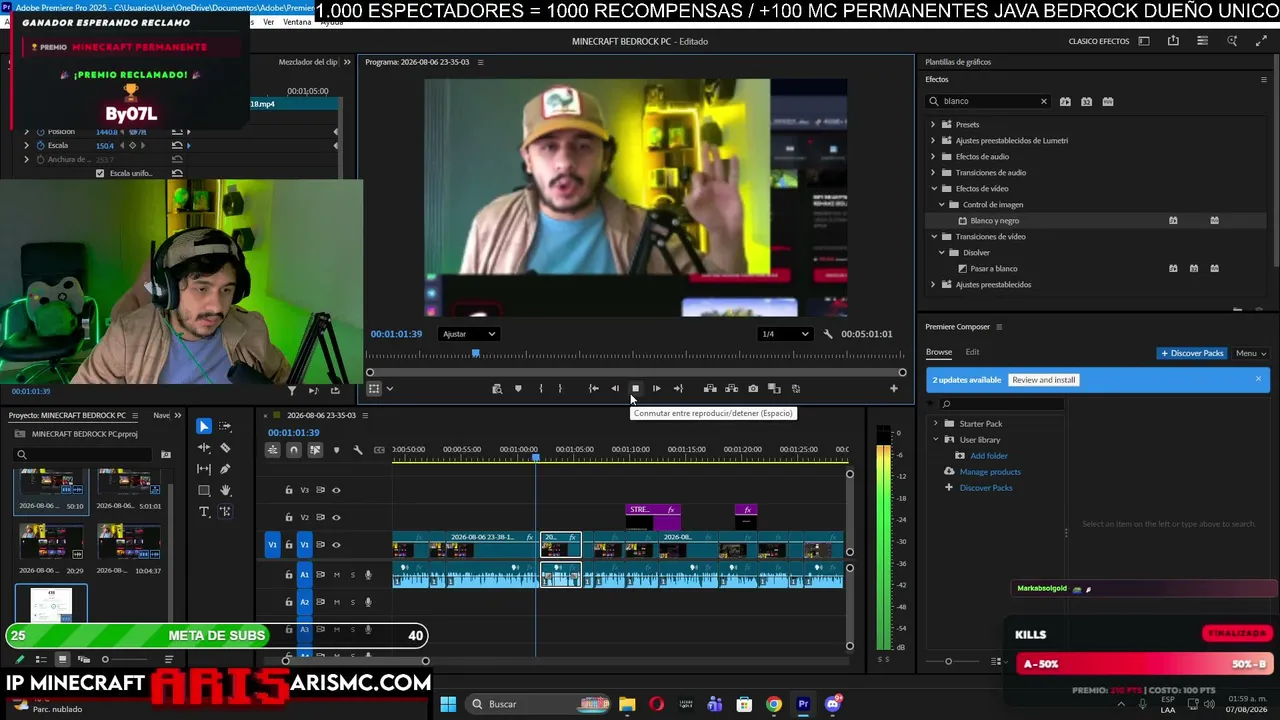The height and width of the screenshot is (720, 1280).
Task: Filter by YUV effects icon
Action: click(1107, 102)
